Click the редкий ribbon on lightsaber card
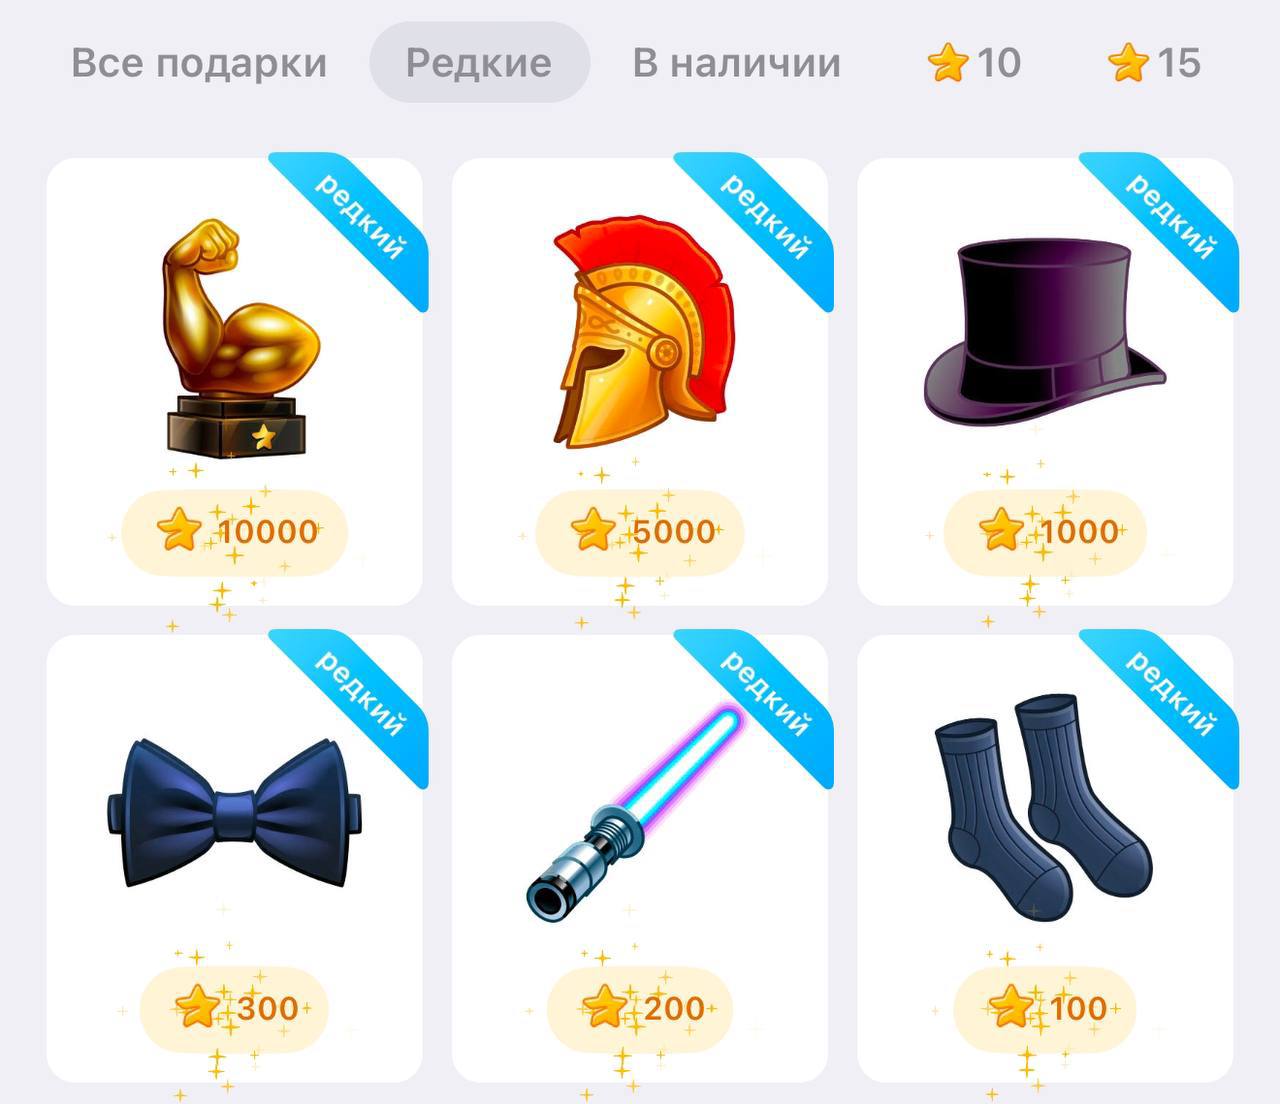 point(765,694)
